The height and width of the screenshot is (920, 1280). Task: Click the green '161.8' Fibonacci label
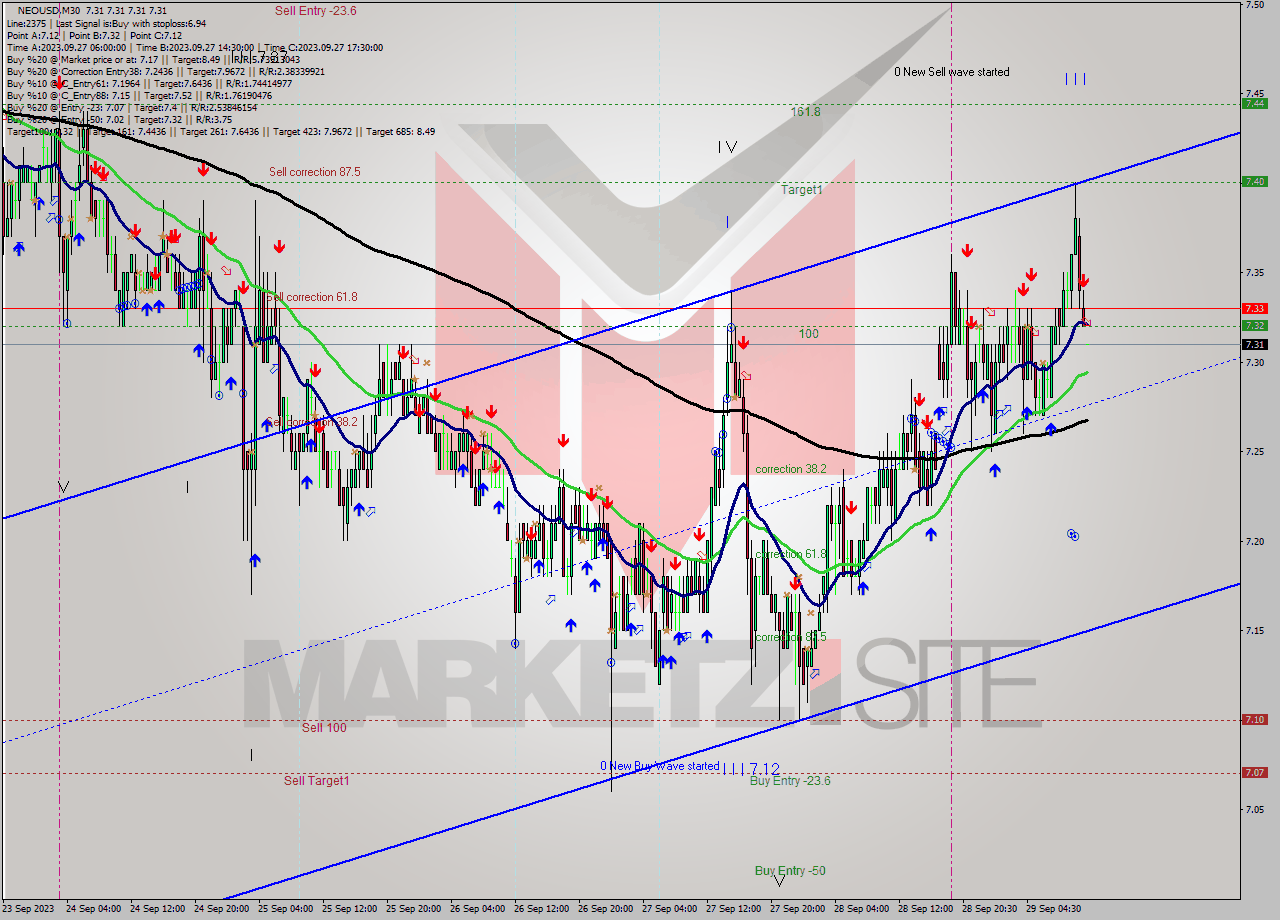pos(806,112)
